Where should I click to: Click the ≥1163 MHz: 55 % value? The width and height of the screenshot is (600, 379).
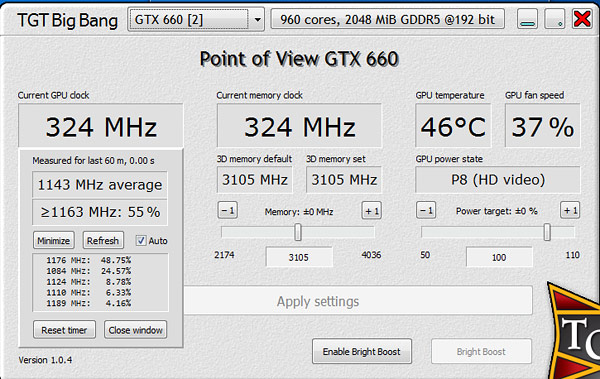[x=100, y=212]
